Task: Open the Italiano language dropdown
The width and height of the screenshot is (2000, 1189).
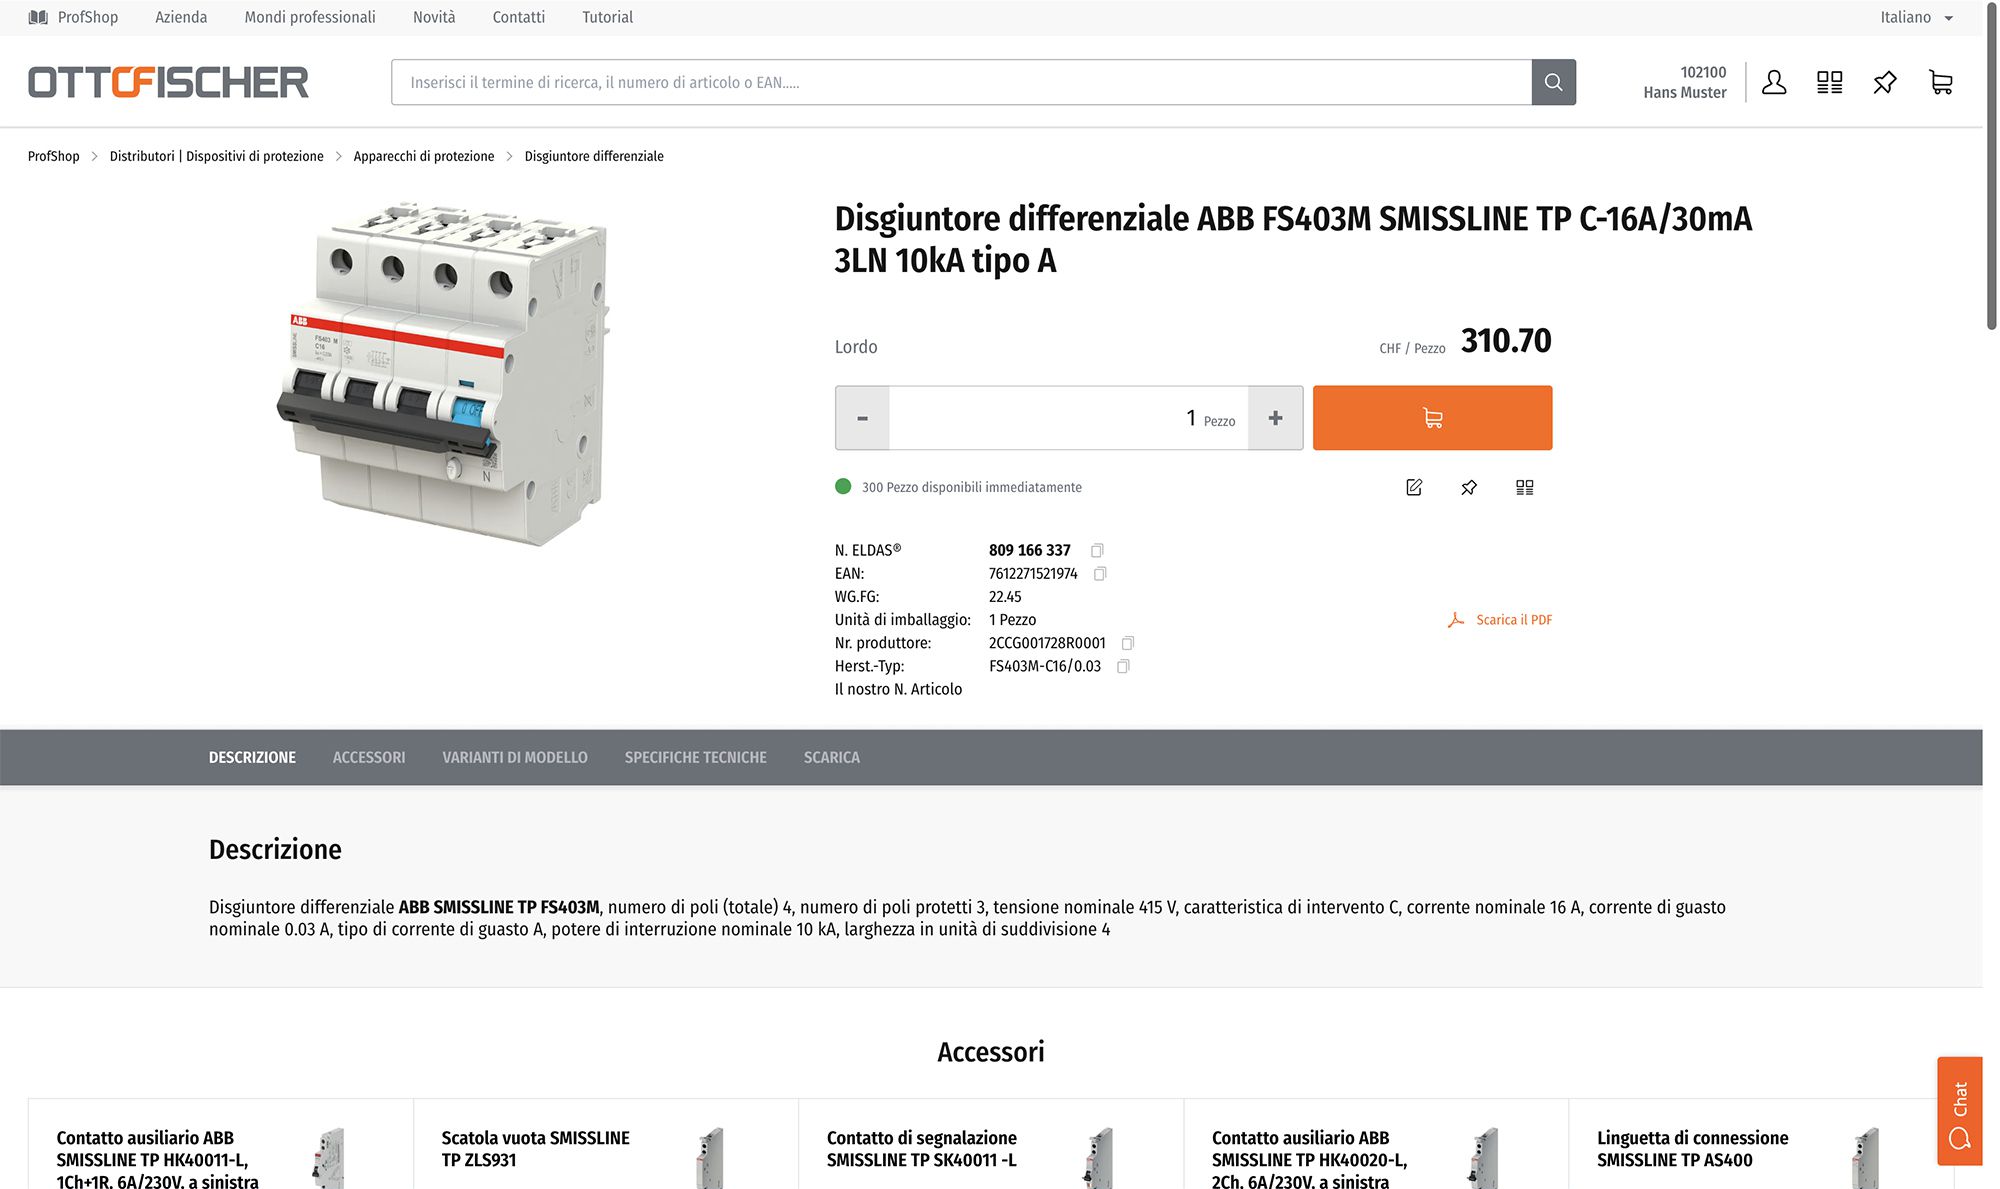Action: coord(1915,17)
